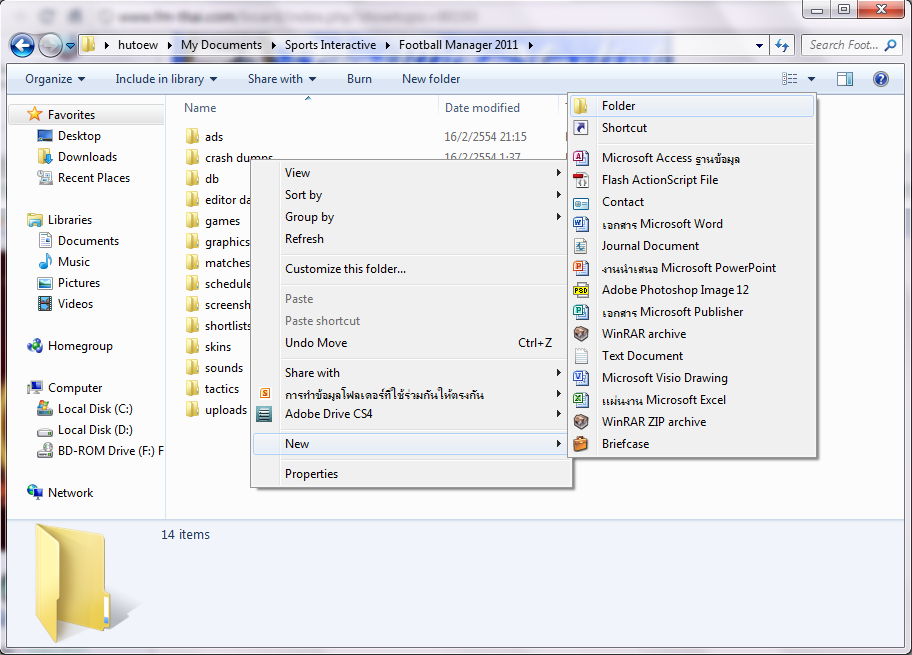
Task: Click hutoew breadcrumb segment
Action: [x=138, y=45]
